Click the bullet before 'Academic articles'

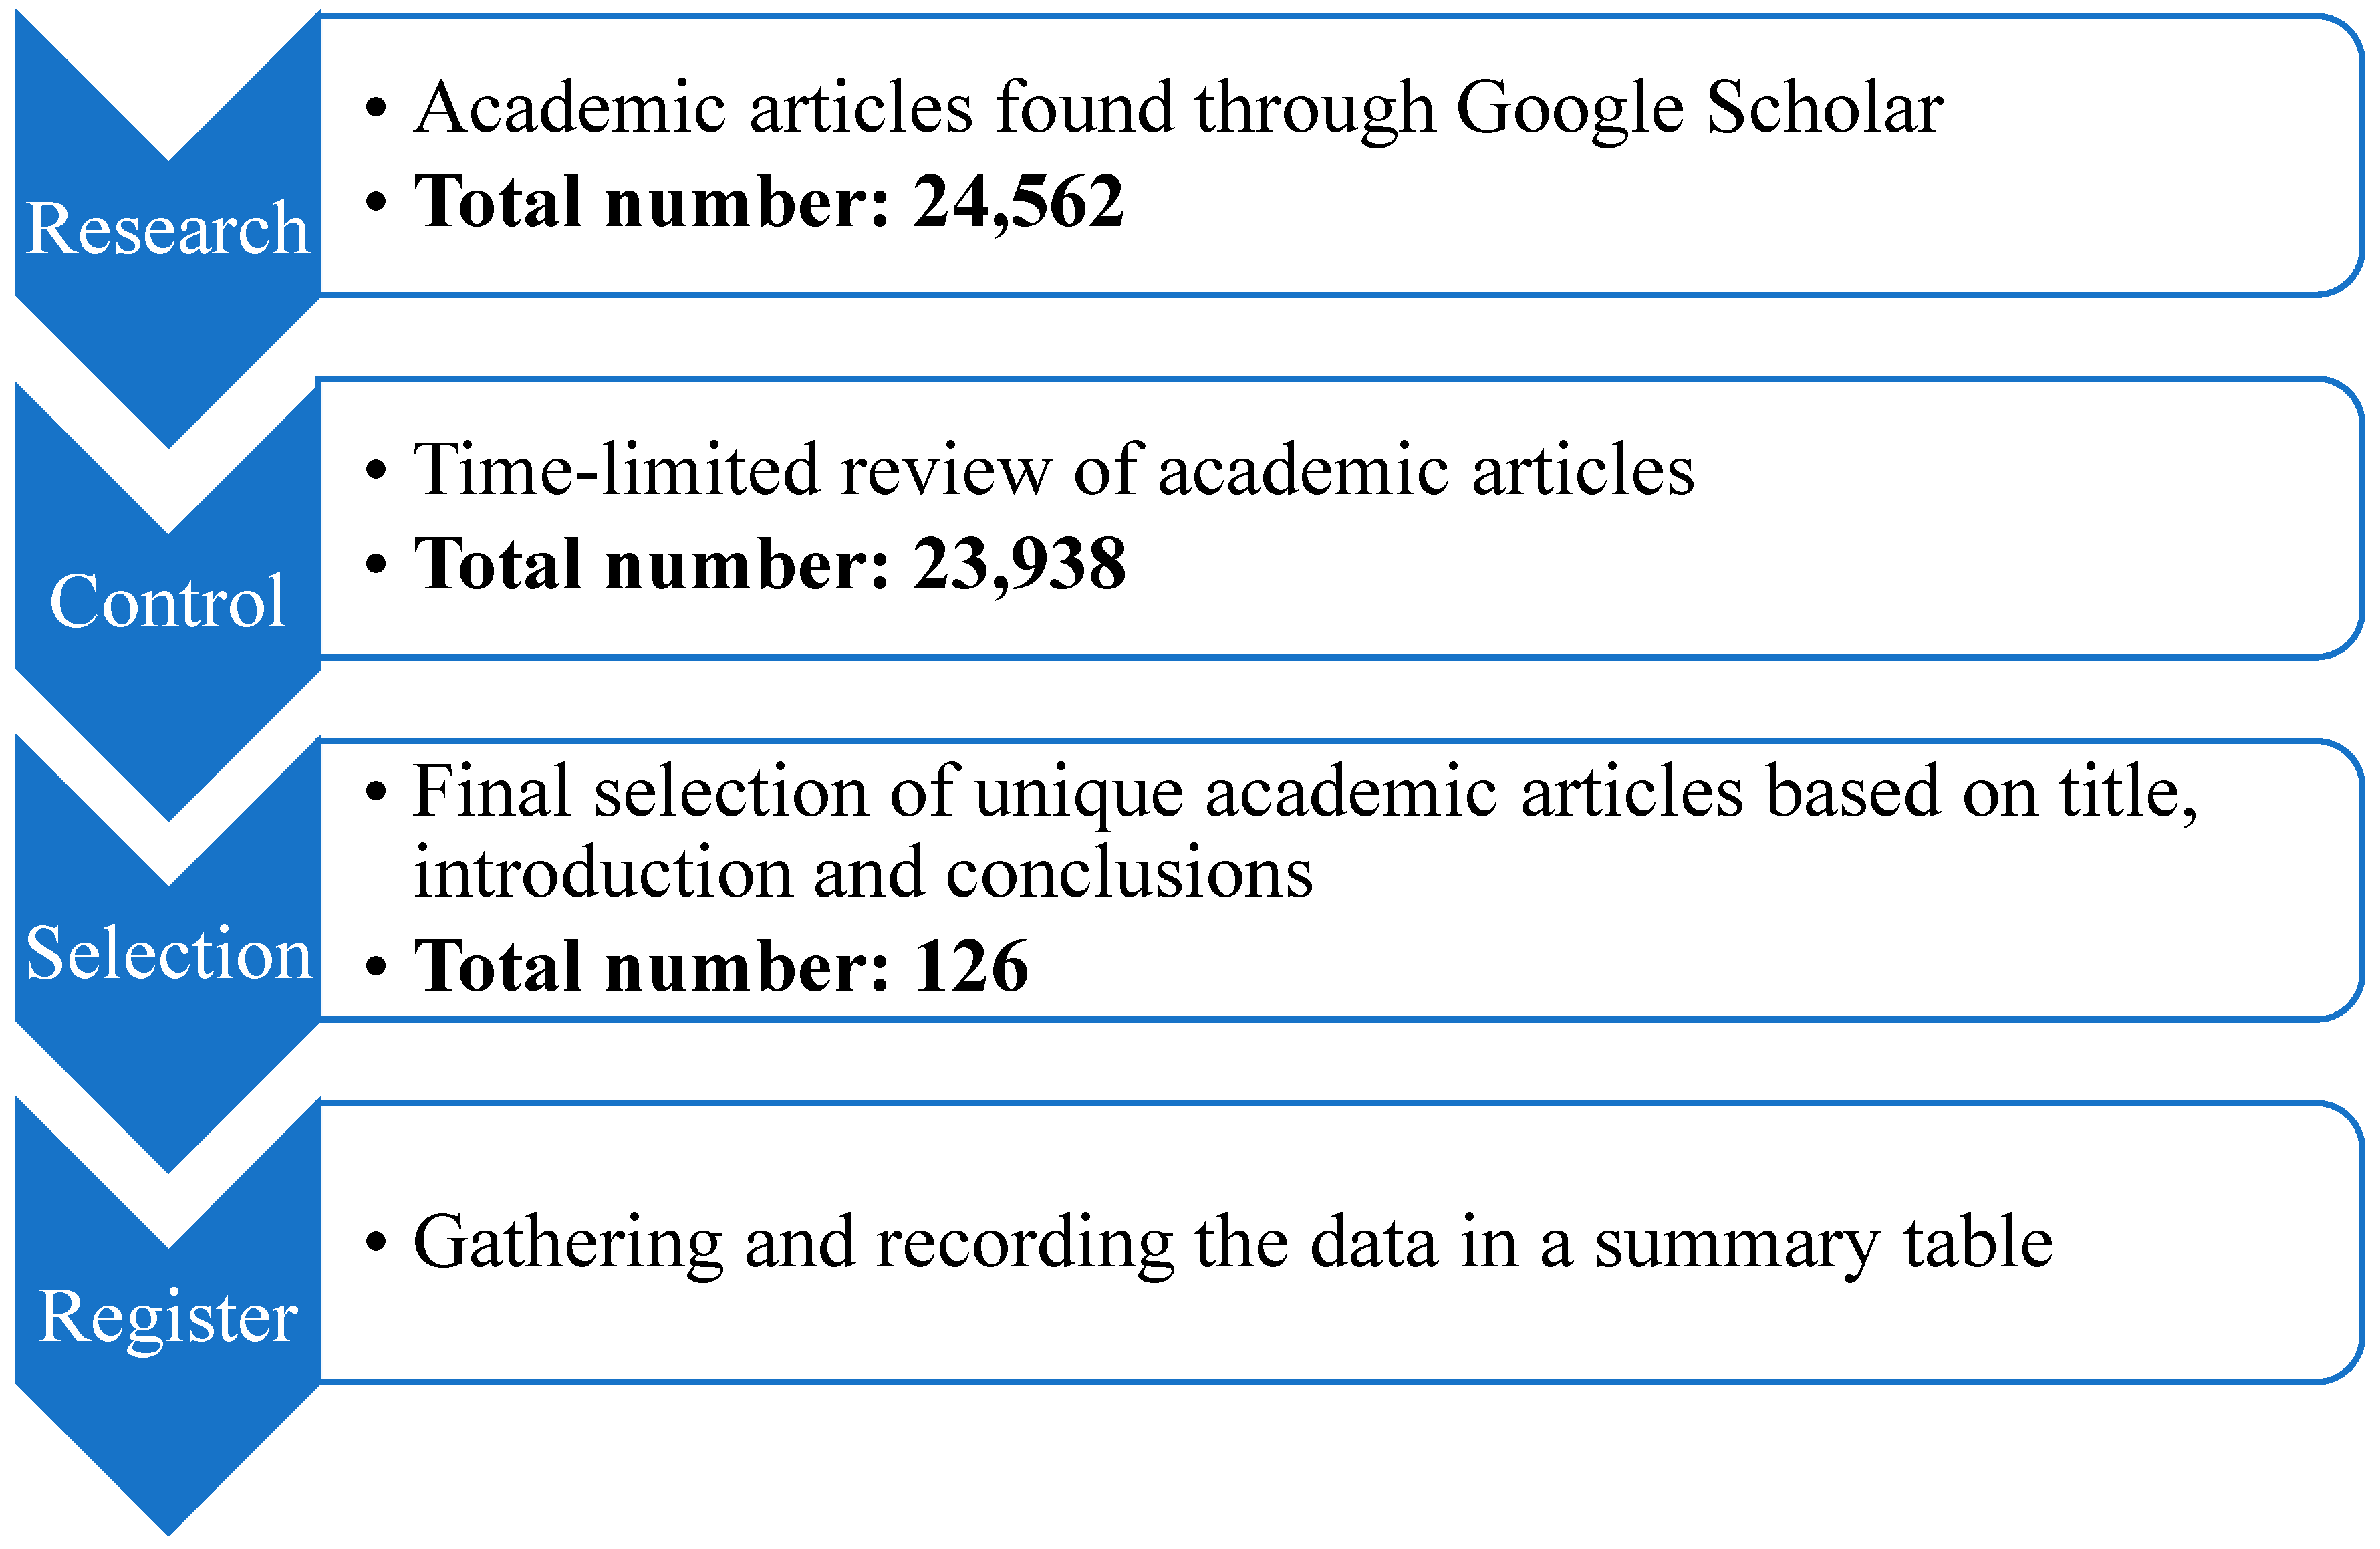pyautogui.click(x=376, y=107)
